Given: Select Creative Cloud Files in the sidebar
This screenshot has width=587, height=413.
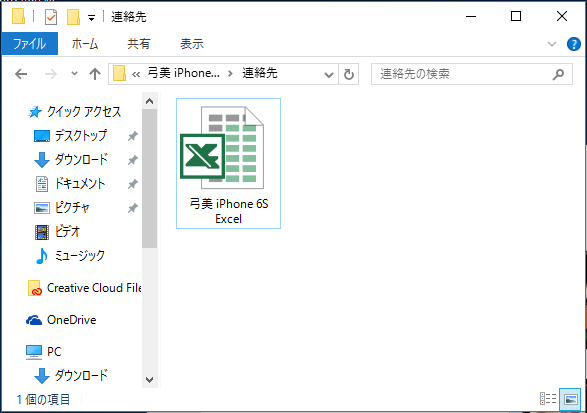Looking at the screenshot, I should (84, 288).
